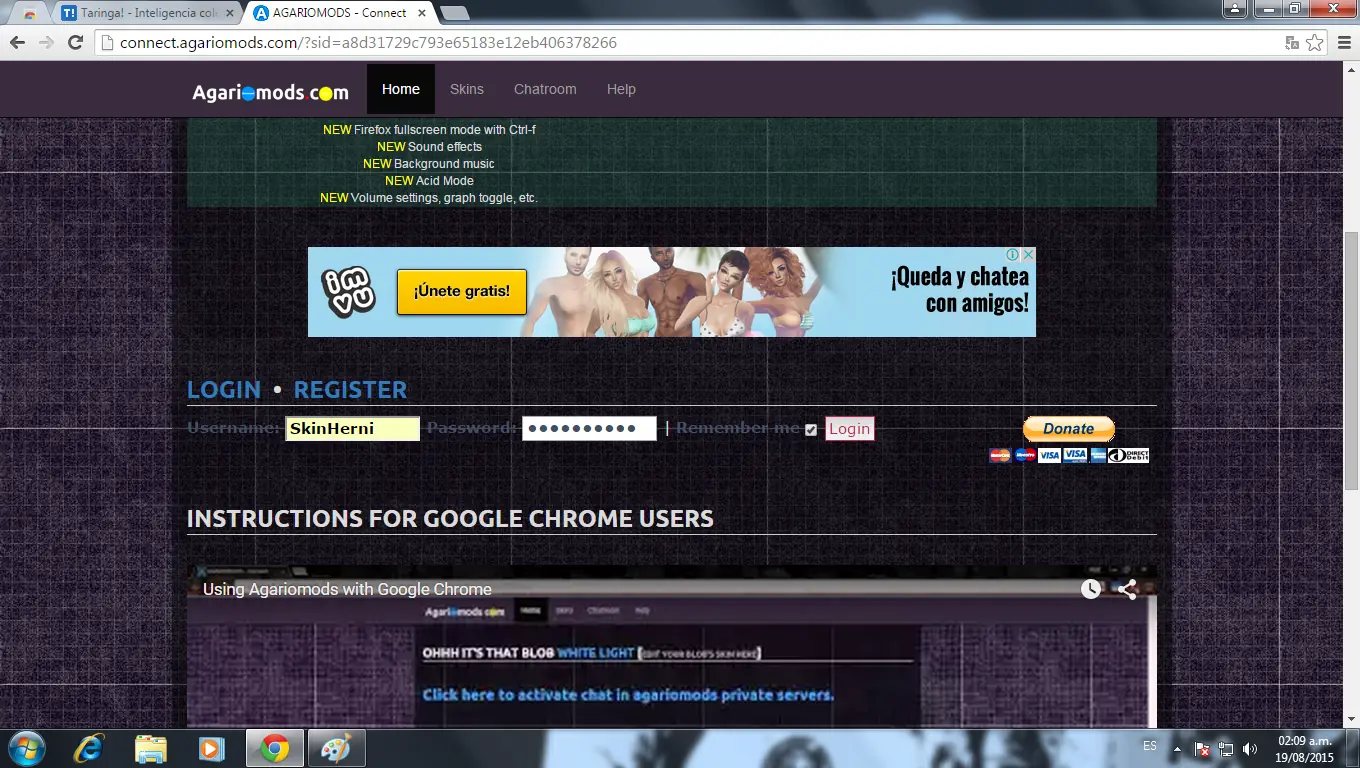This screenshot has height=768, width=1360.
Task: Open the taskbar clock and date
Action: 1305,749
